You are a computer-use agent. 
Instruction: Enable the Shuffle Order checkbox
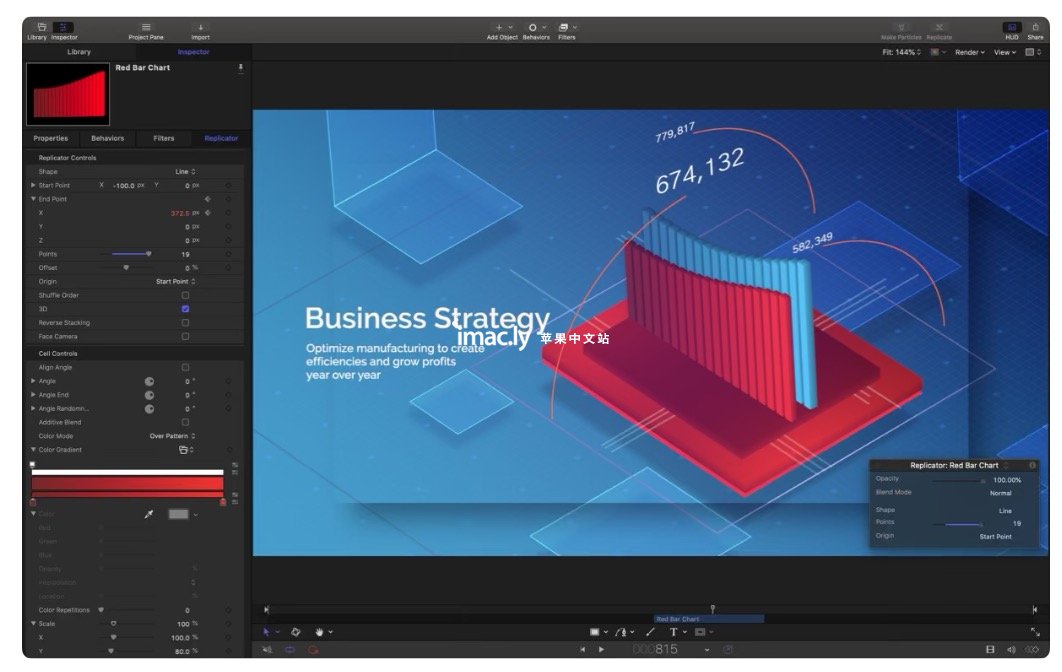(x=186, y=295)
